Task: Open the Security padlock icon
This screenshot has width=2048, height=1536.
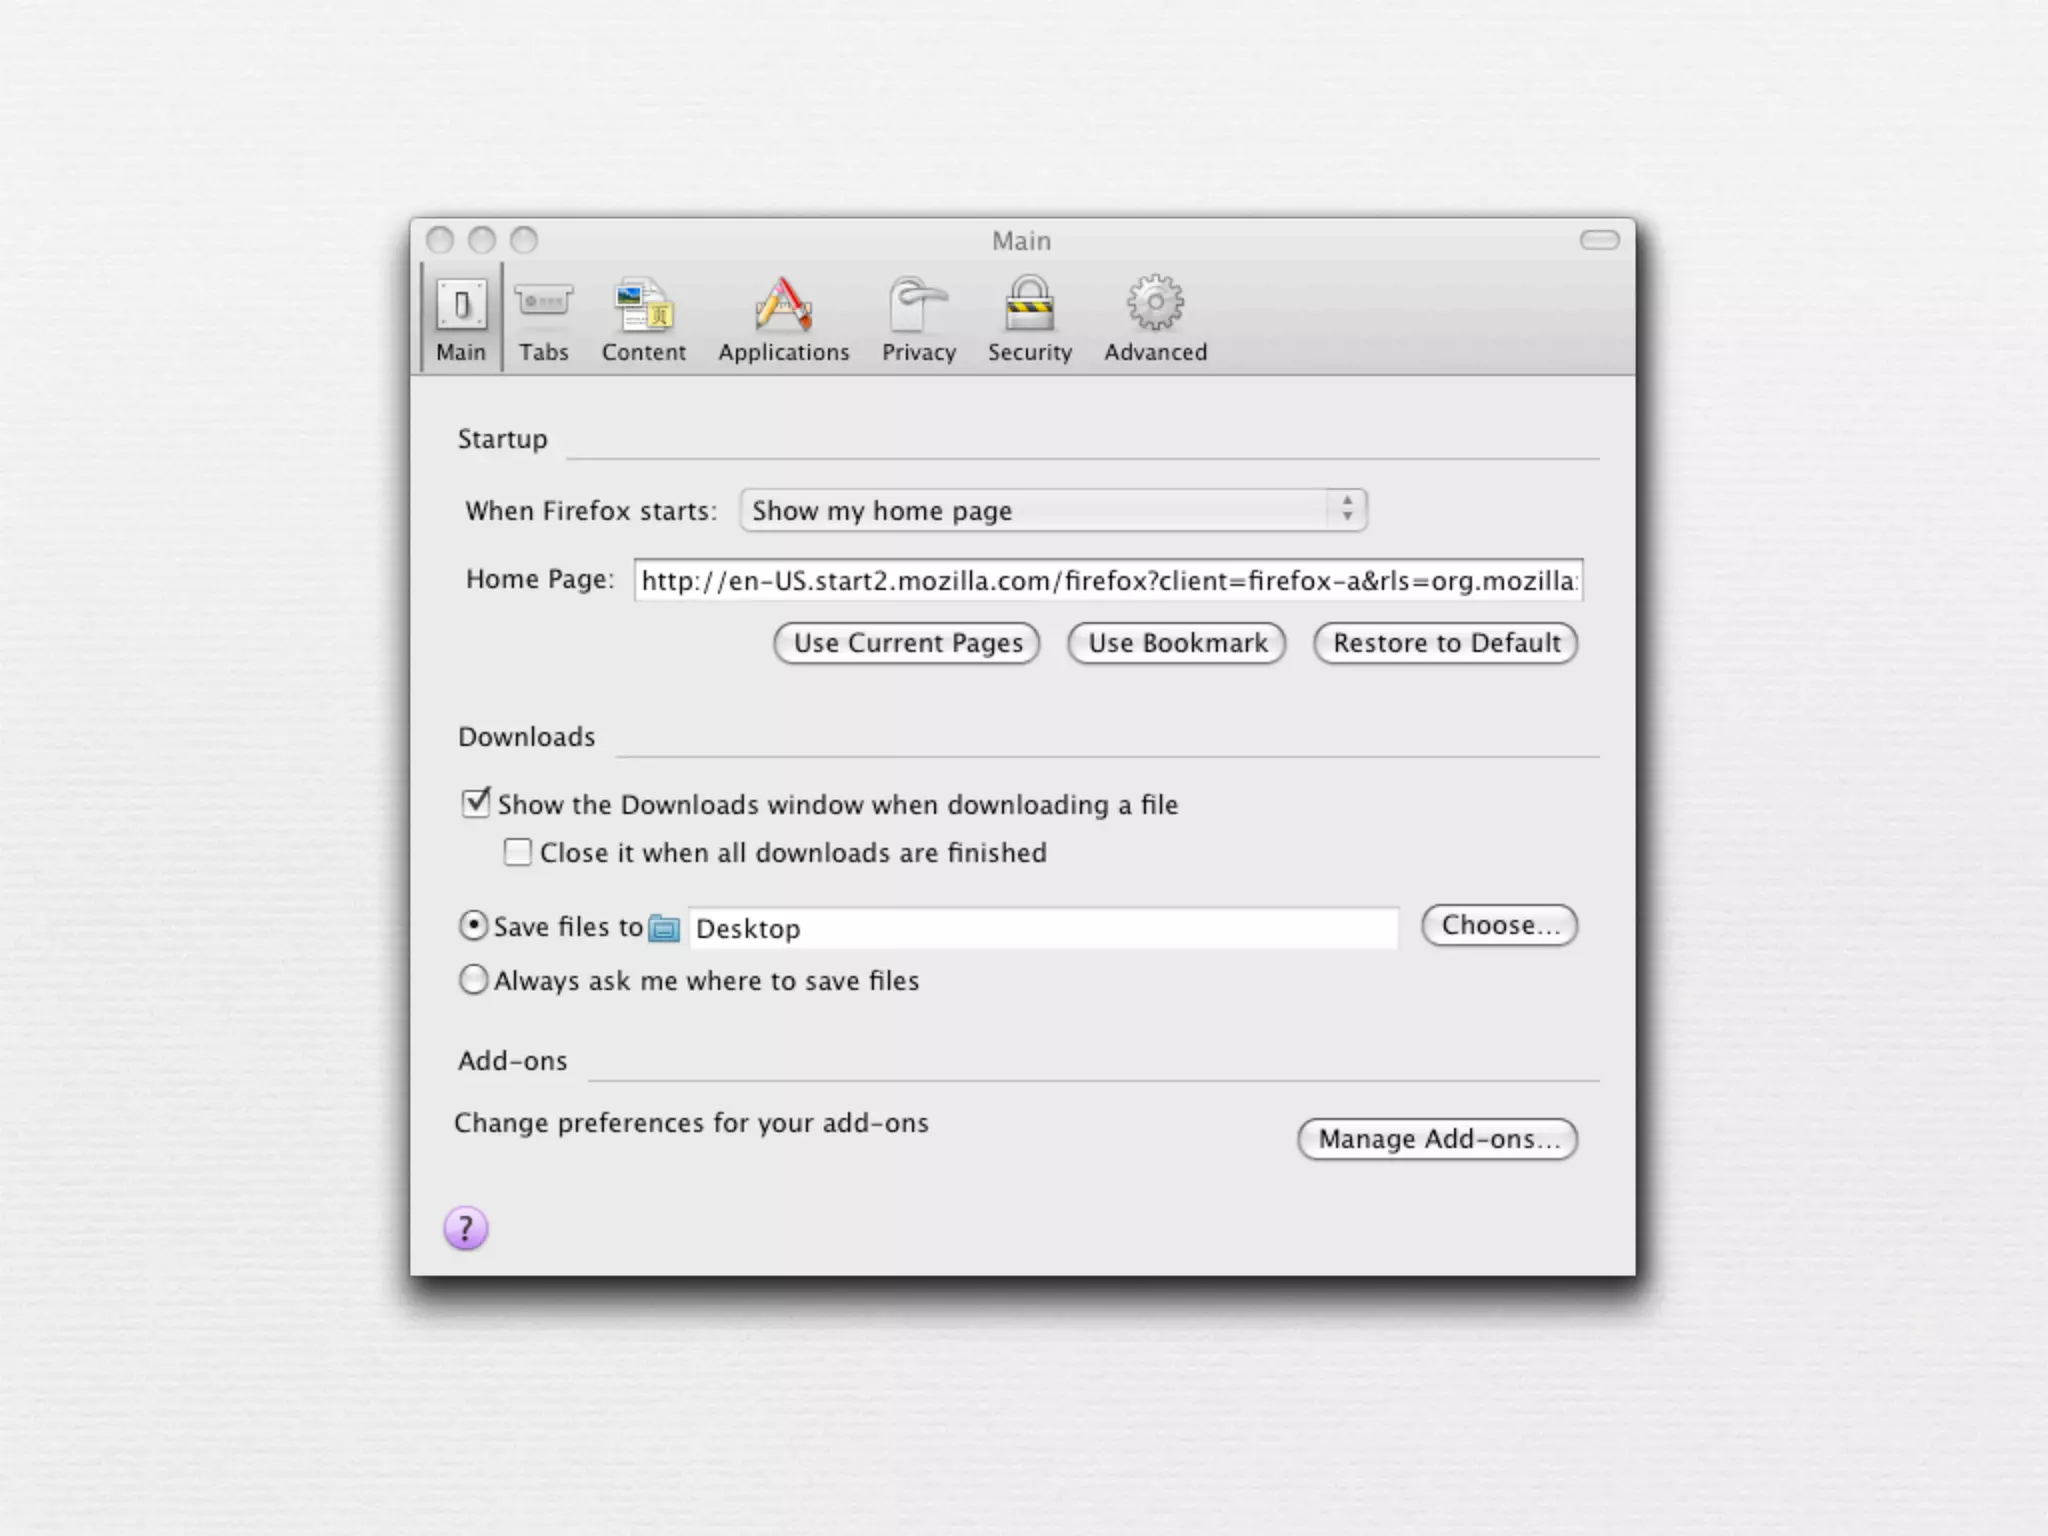Action: point(1029,304)
